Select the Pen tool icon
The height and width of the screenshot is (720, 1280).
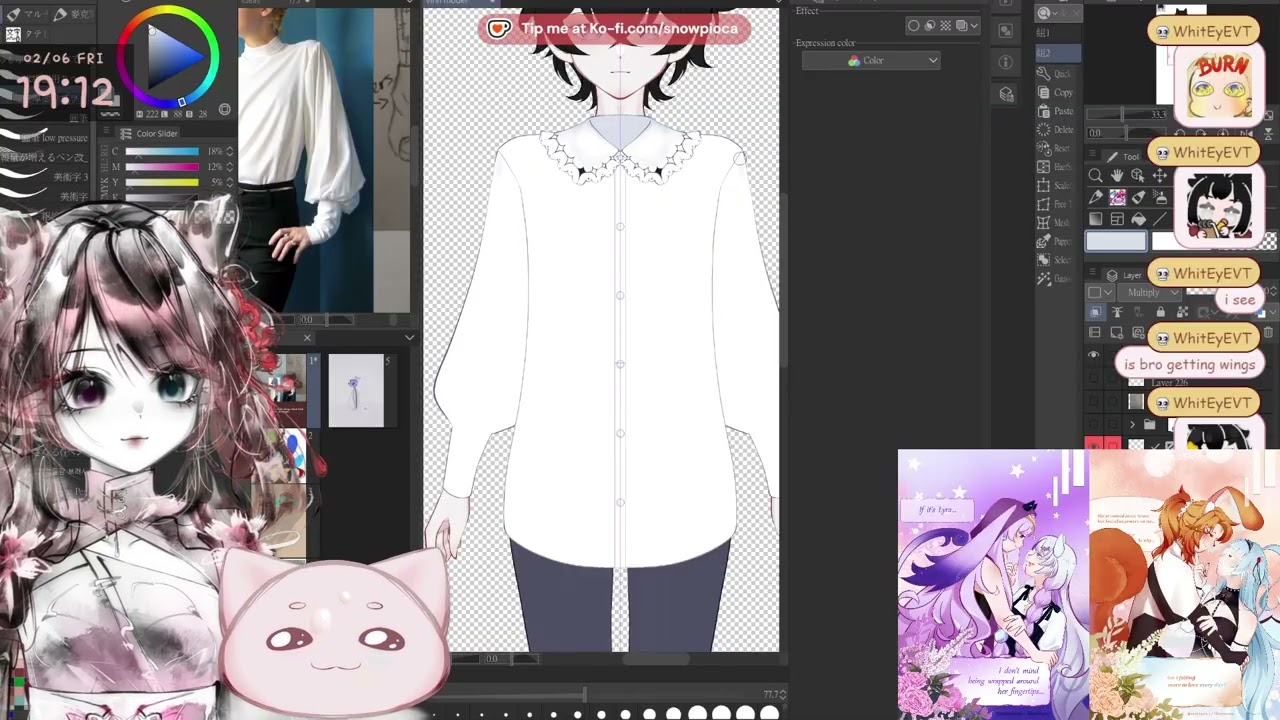[x=1095, y=198]
